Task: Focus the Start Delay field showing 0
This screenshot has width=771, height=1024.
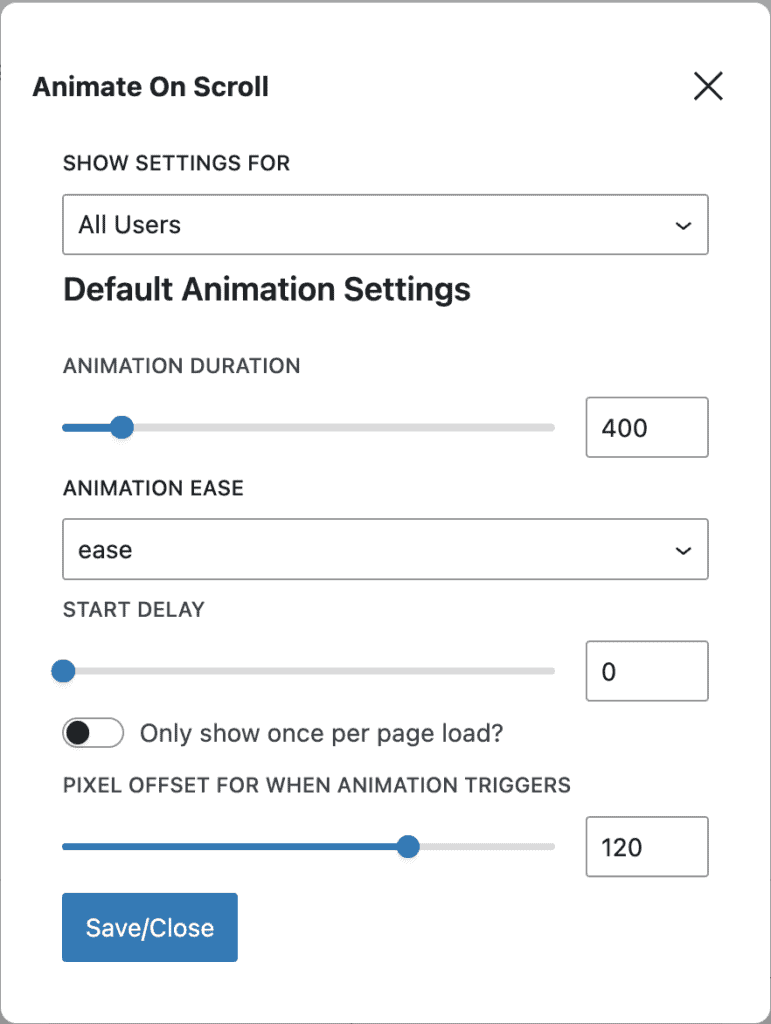Action: 646,671
